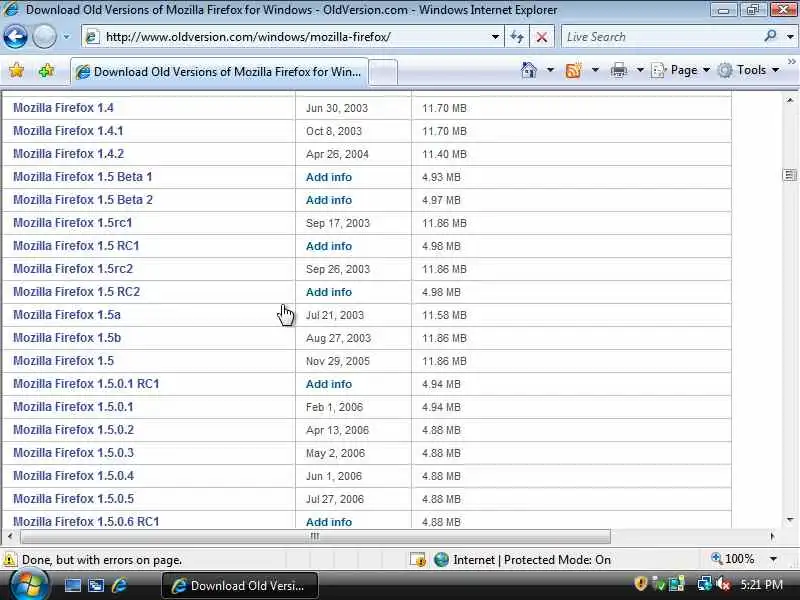Image resolution: width=800 pixels, height=600 pixels.
Task: Select the date Feb 1, 2006
Action: [x=334, y=407]
